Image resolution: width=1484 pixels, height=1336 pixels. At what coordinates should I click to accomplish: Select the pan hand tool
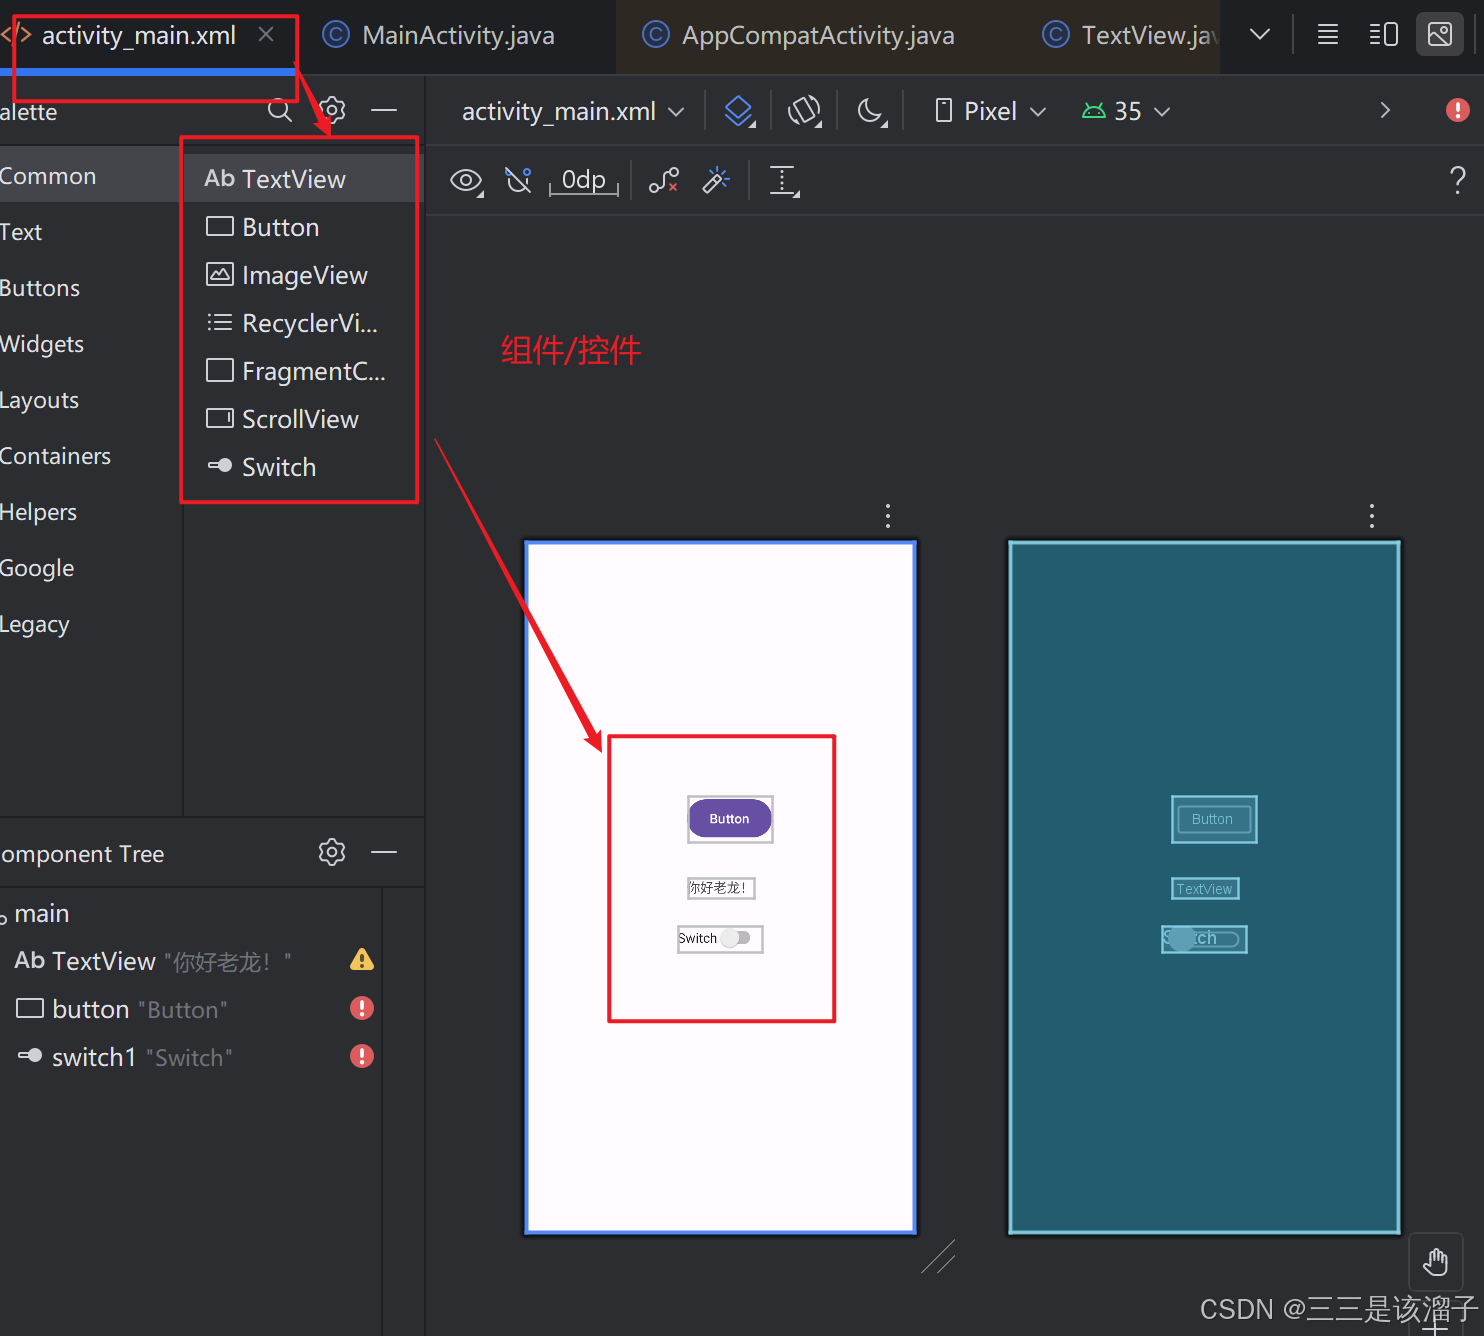1436,1262
